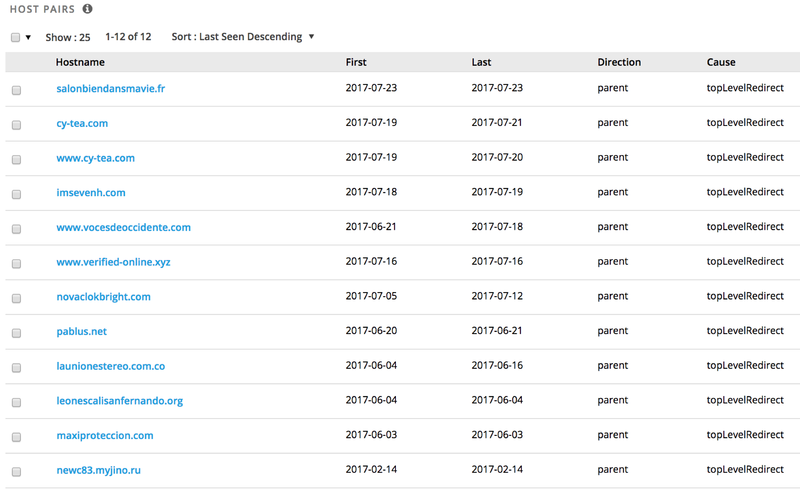
Task: Check the salonbiendansmavie.fr row checkbox
Action: 16,90
